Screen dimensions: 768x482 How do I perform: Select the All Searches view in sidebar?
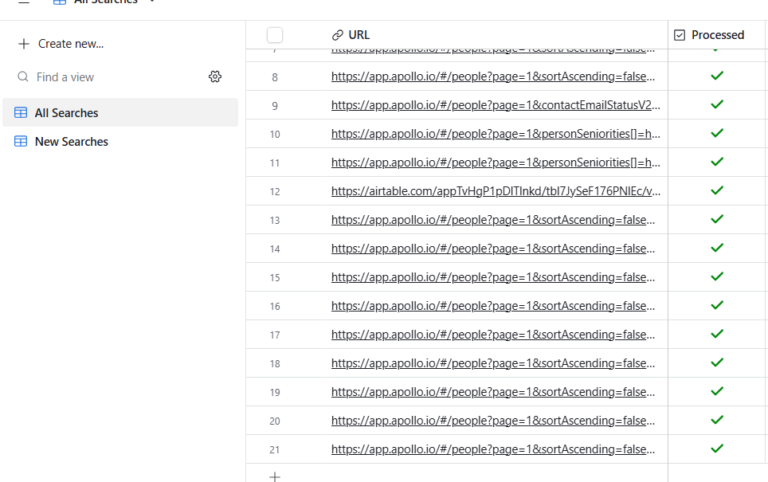66,113
